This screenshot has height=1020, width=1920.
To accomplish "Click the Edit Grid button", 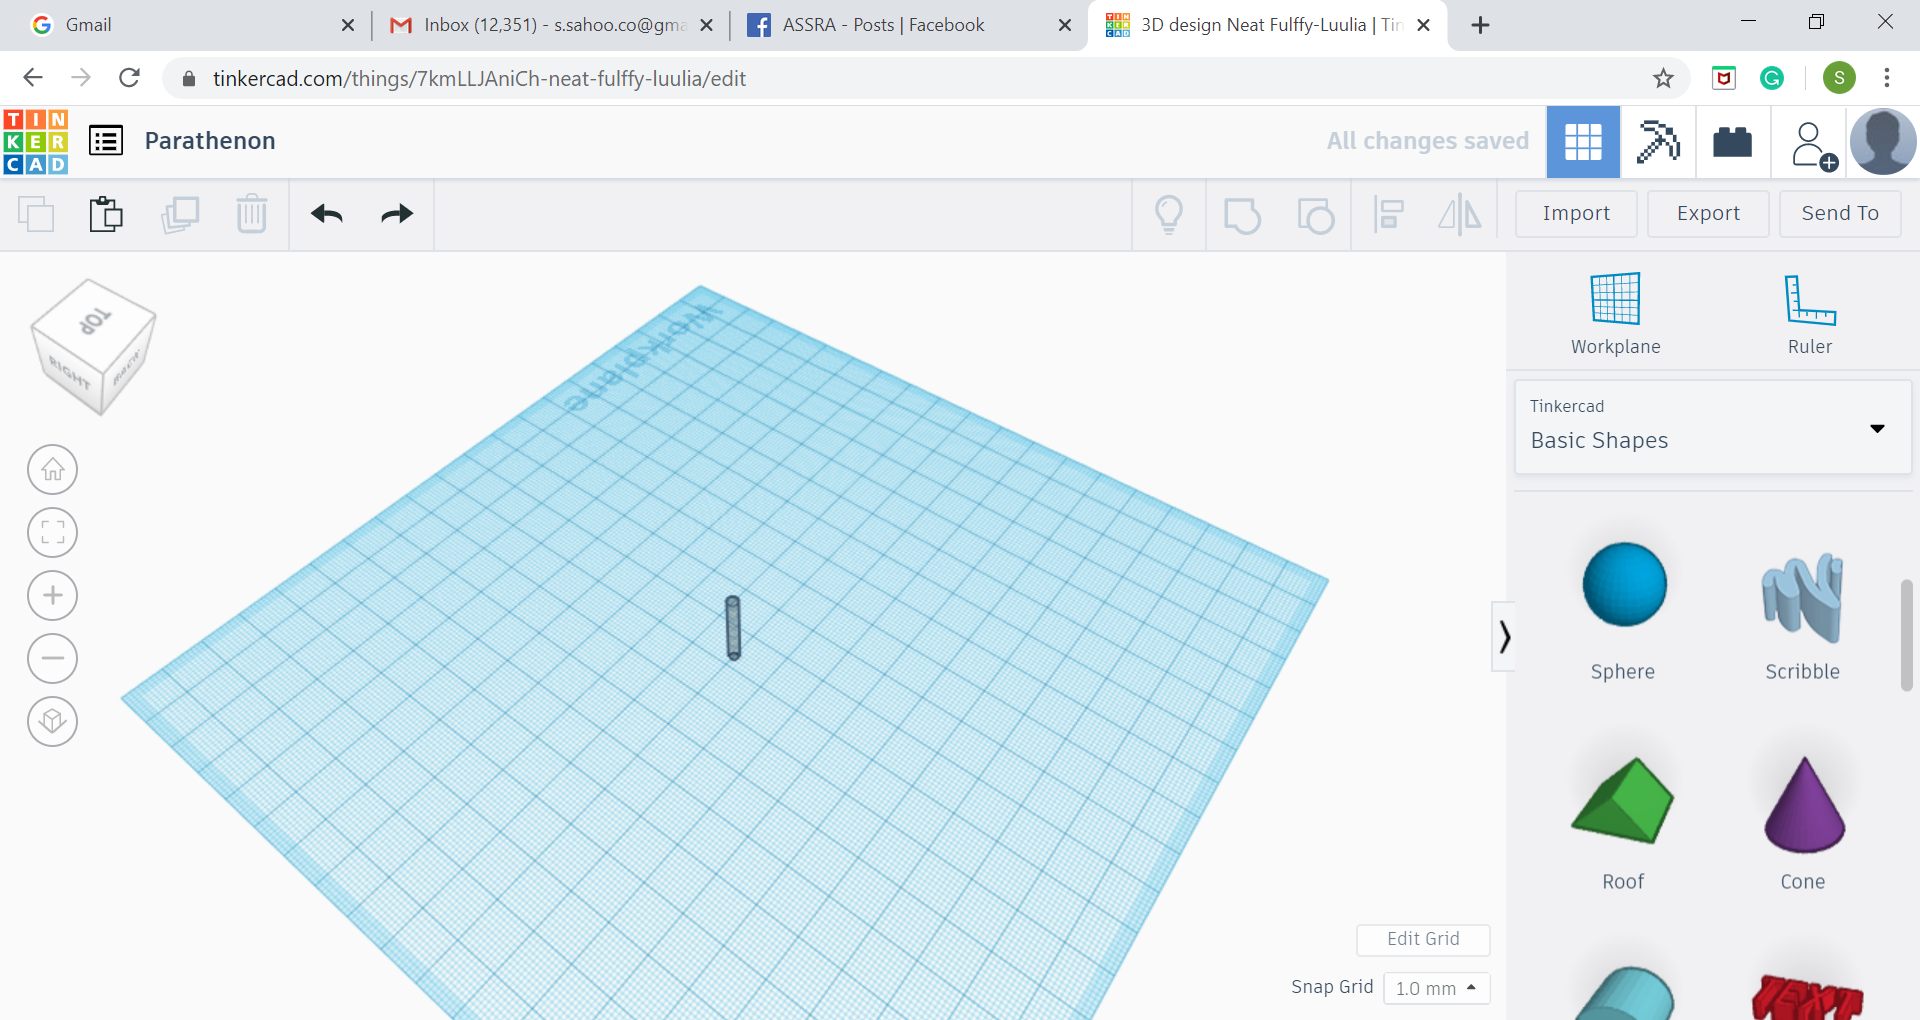I will (x=1423, y=939).
